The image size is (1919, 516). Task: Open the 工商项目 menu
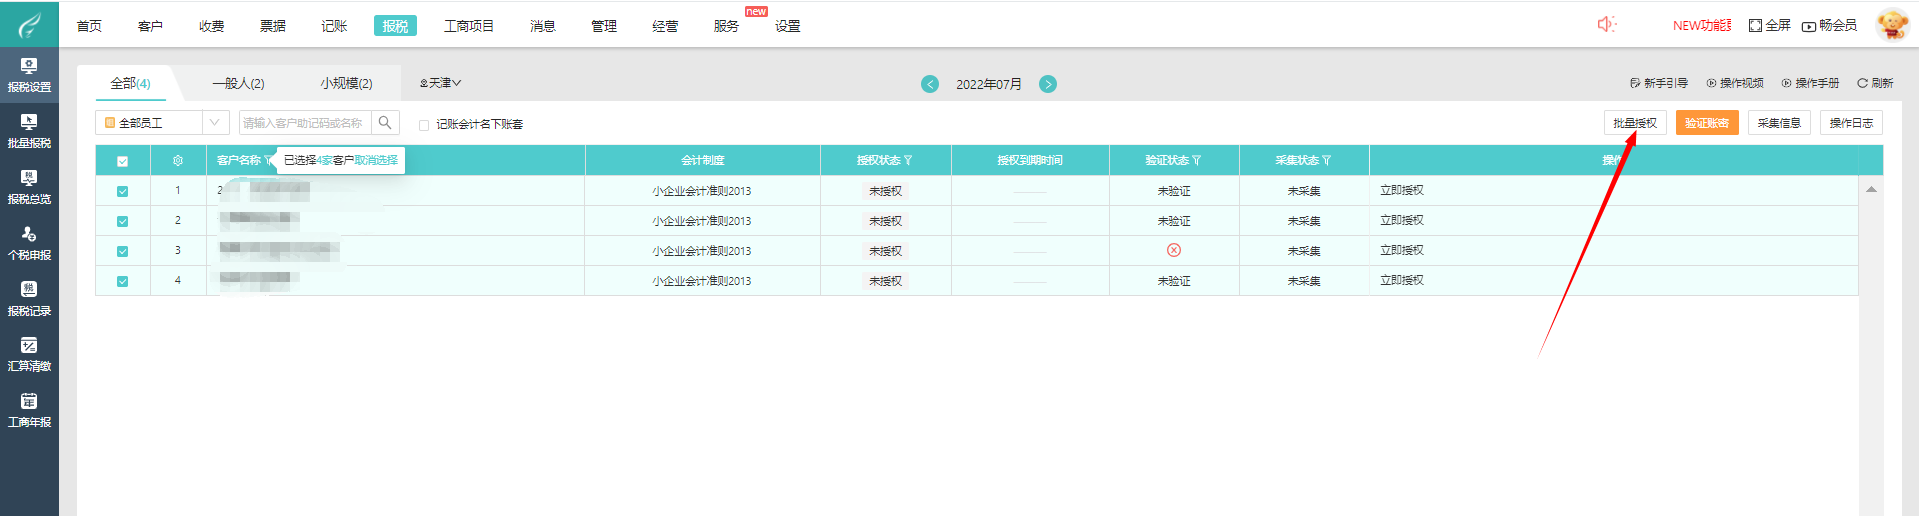[468, 26]
